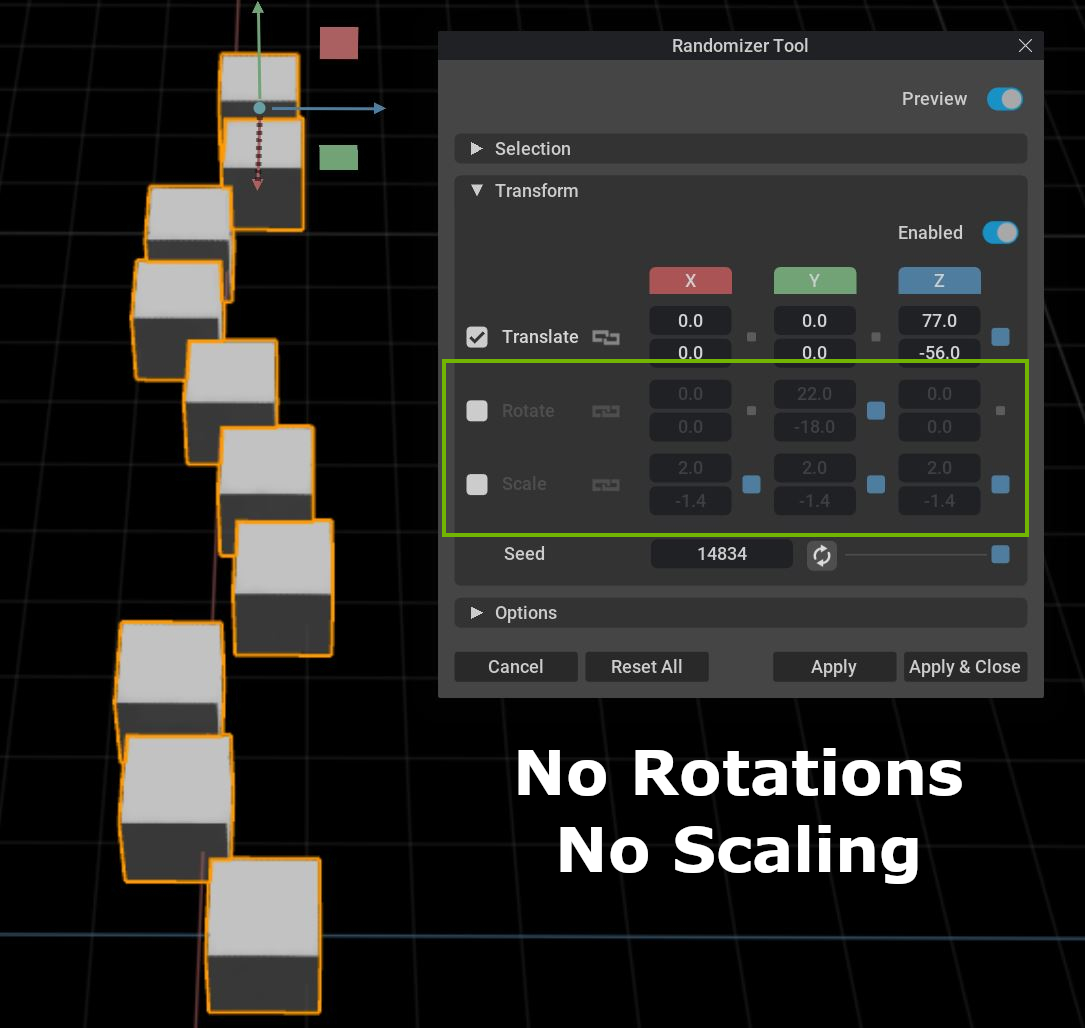Image resolution: width=1085 pixels, height=1028 pixels.
Task: Toggle Rotate X small gray indicator
Action: (751, 411)
